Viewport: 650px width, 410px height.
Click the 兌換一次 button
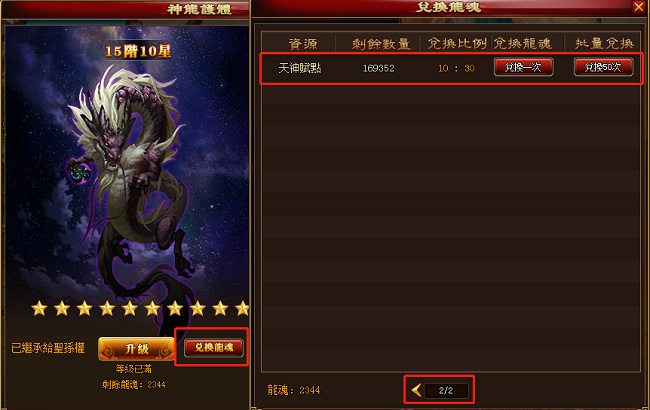click(524, 67)
